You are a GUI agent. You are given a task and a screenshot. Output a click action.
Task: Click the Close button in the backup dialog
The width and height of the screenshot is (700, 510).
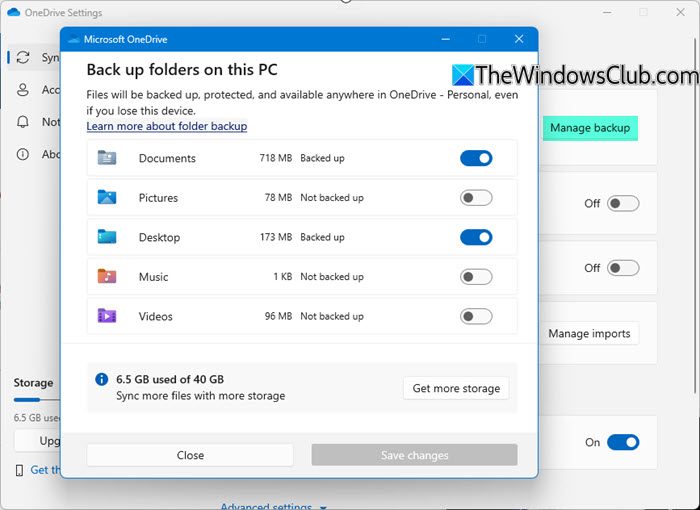(x=190, y=455)
